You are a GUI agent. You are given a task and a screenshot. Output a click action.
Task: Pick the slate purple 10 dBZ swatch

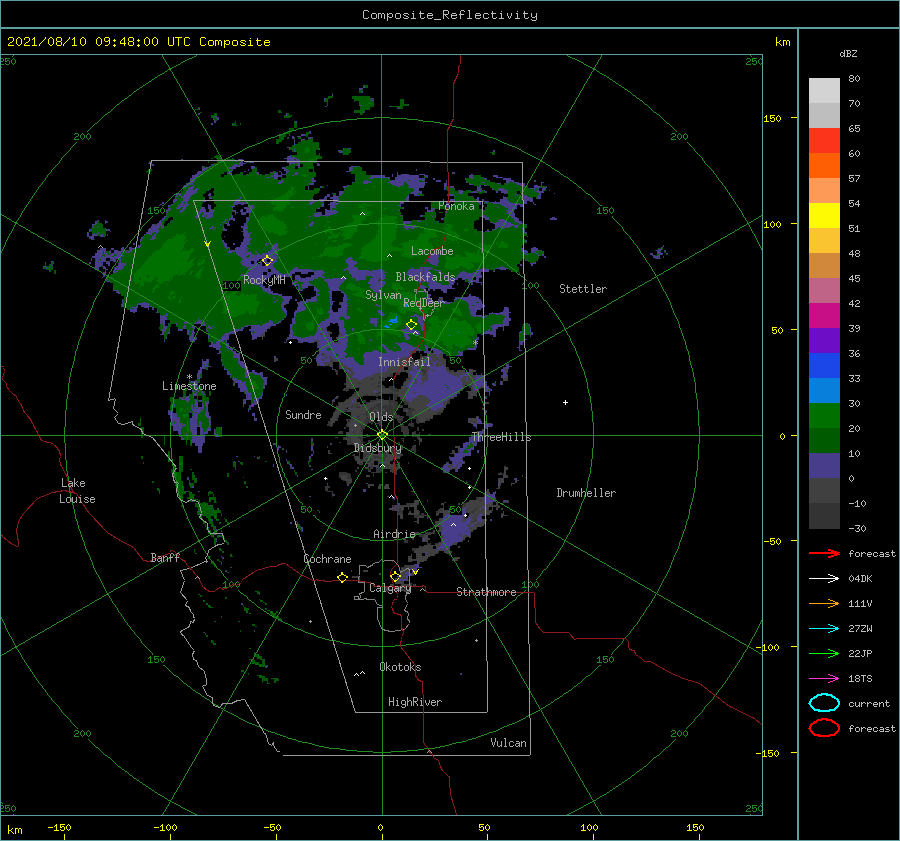click(x=824, y=465)
